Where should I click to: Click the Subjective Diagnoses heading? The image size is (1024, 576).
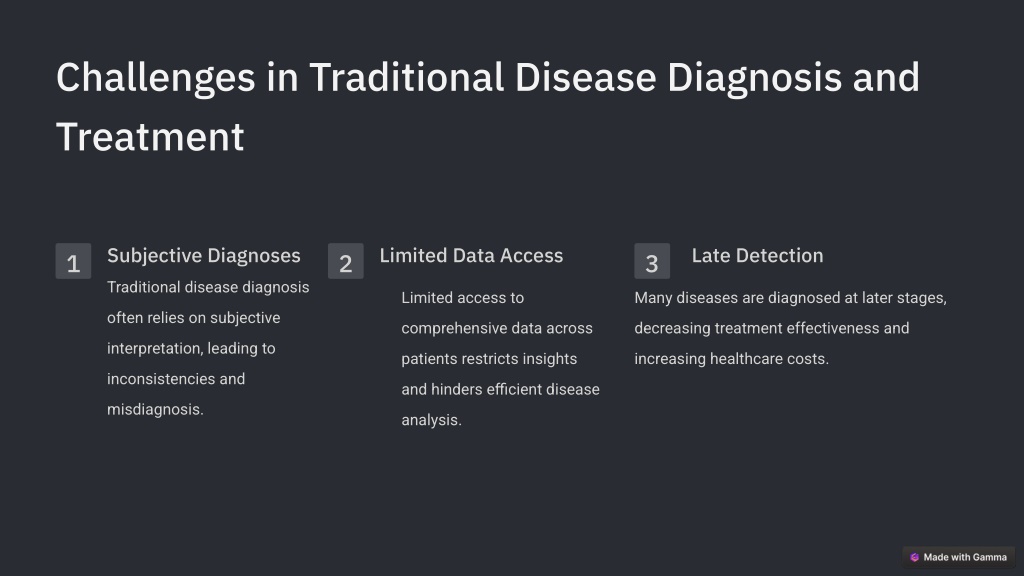click(204, 255)
